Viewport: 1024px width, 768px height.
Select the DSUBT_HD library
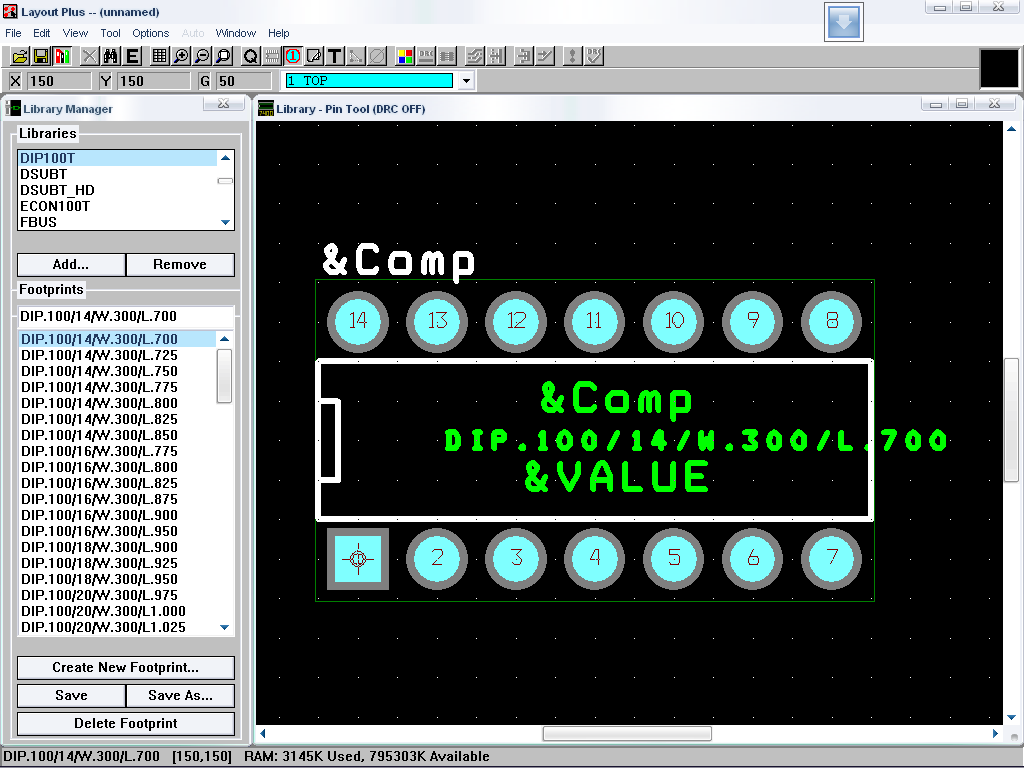(118, 190)
